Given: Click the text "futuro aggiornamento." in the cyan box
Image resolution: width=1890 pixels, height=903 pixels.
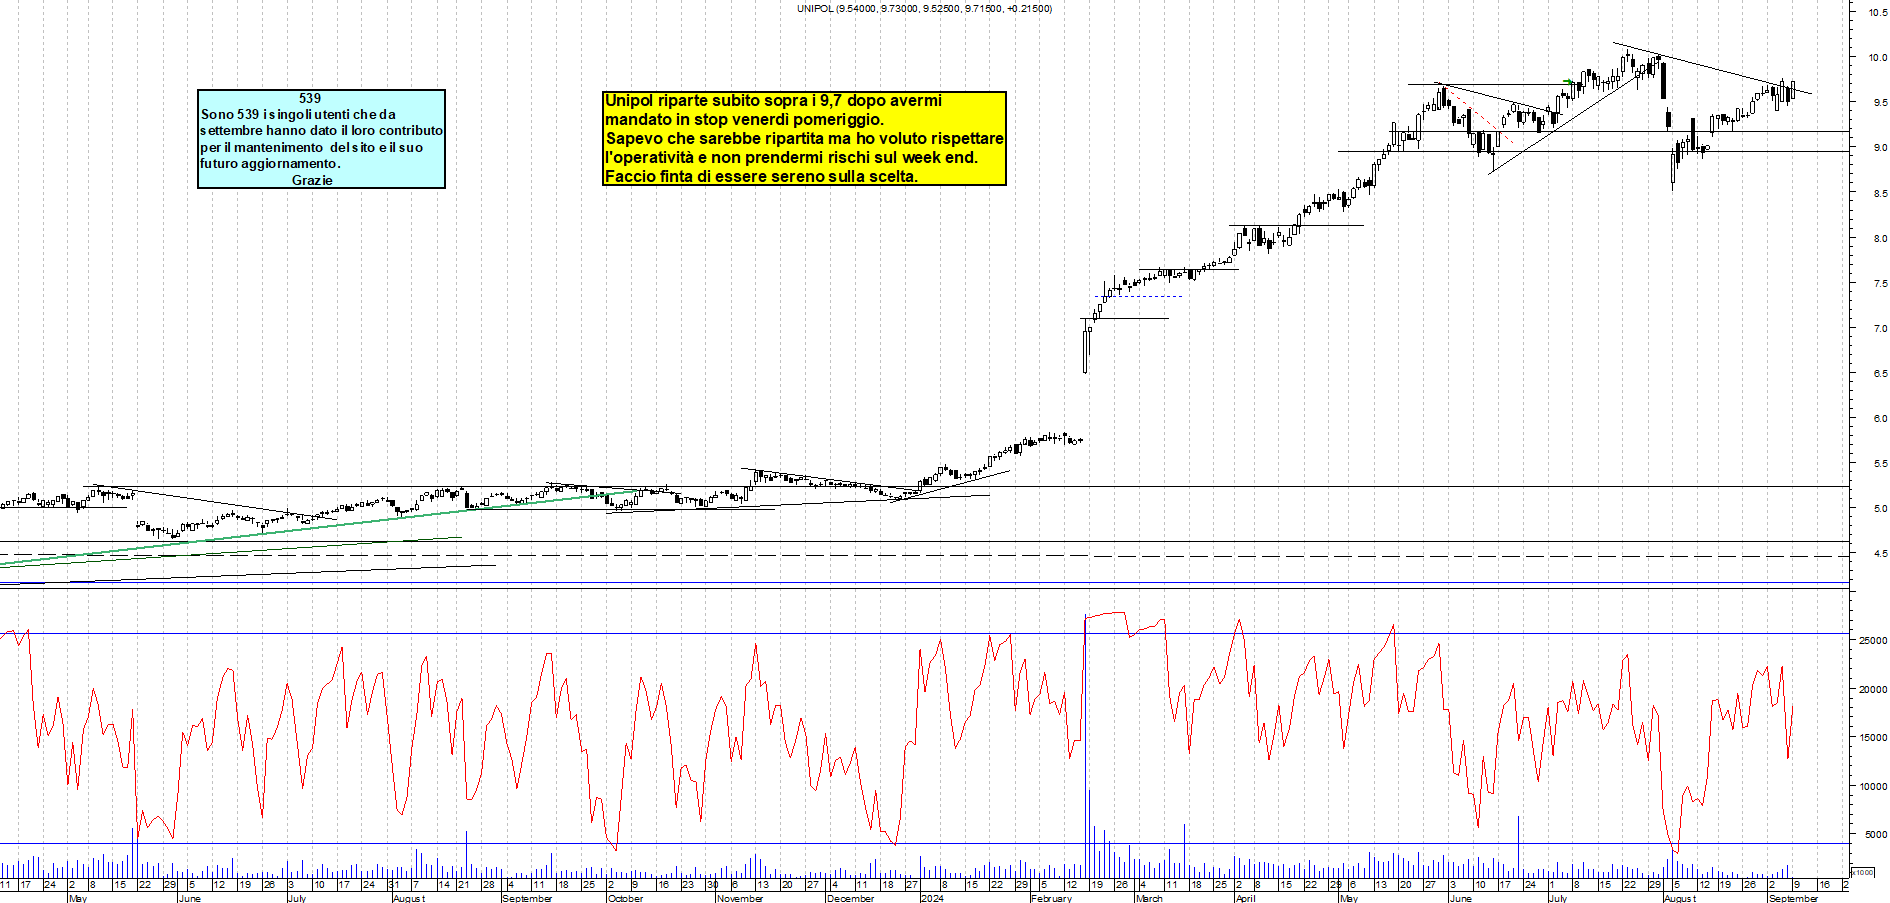Looking at the screenshot, I should [x=270, y=163].
